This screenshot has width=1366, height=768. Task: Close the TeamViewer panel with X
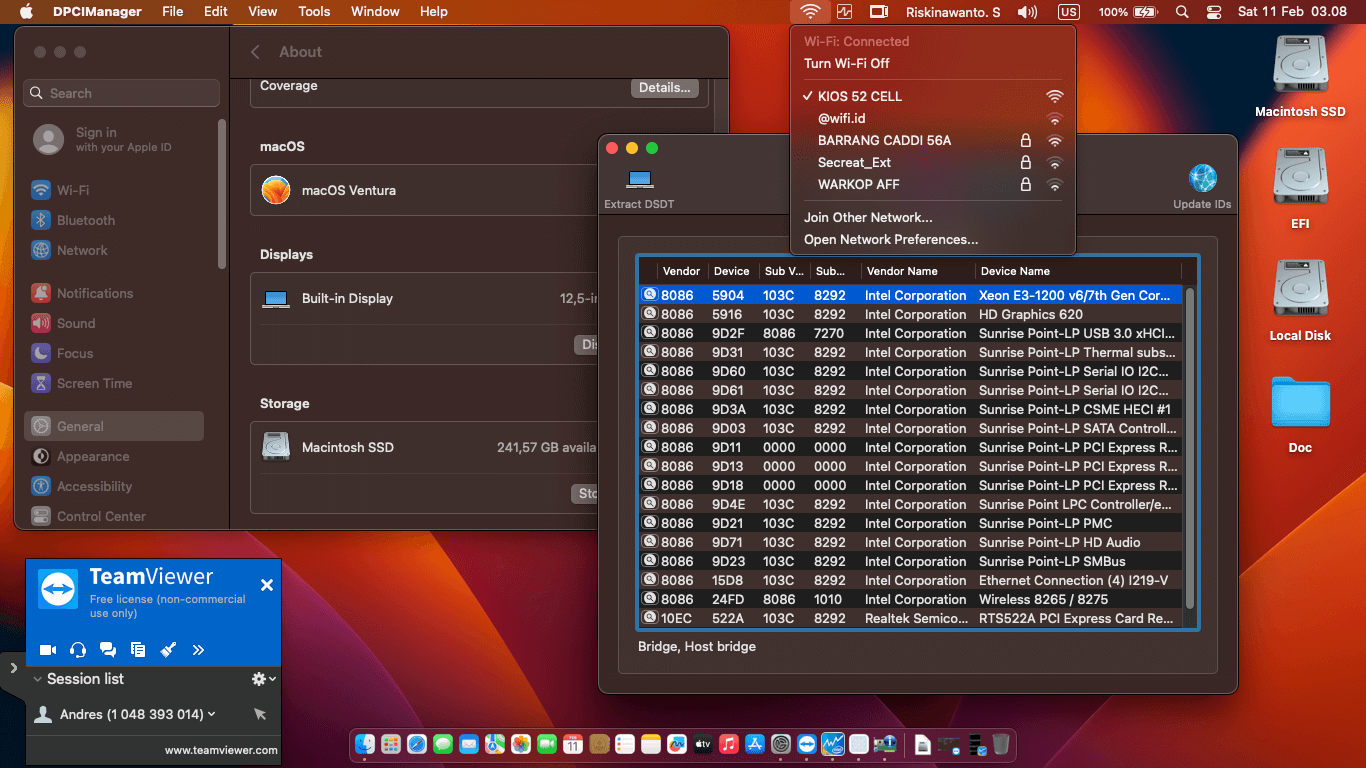click(267, 585)
